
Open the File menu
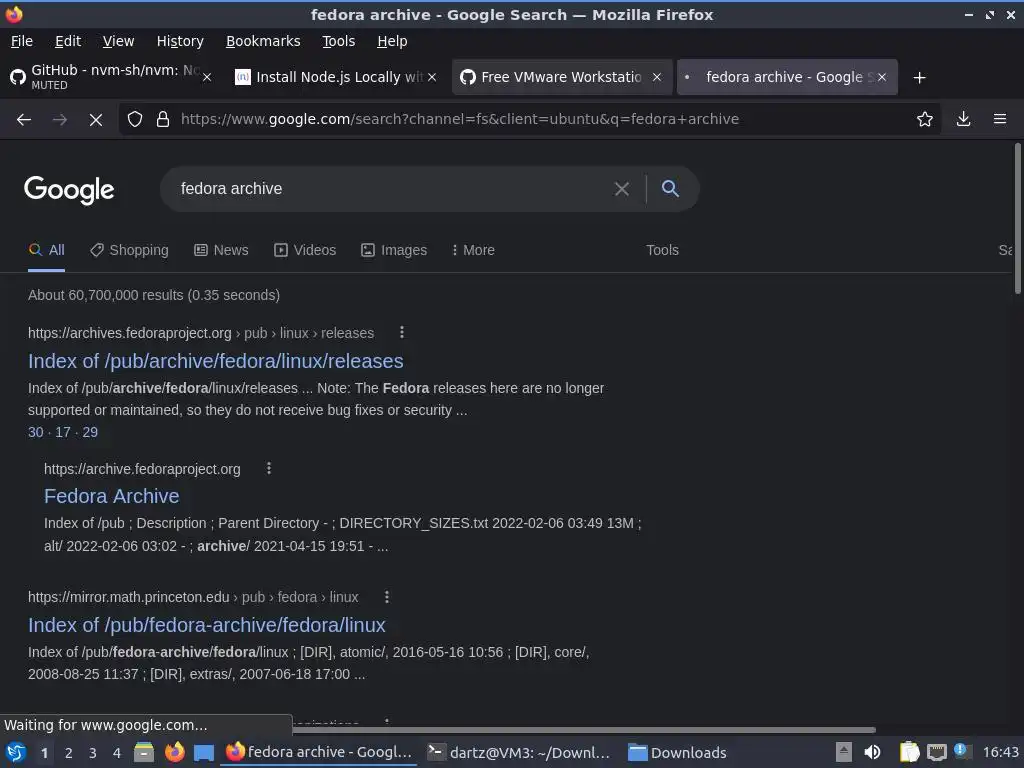coord(22,41)
